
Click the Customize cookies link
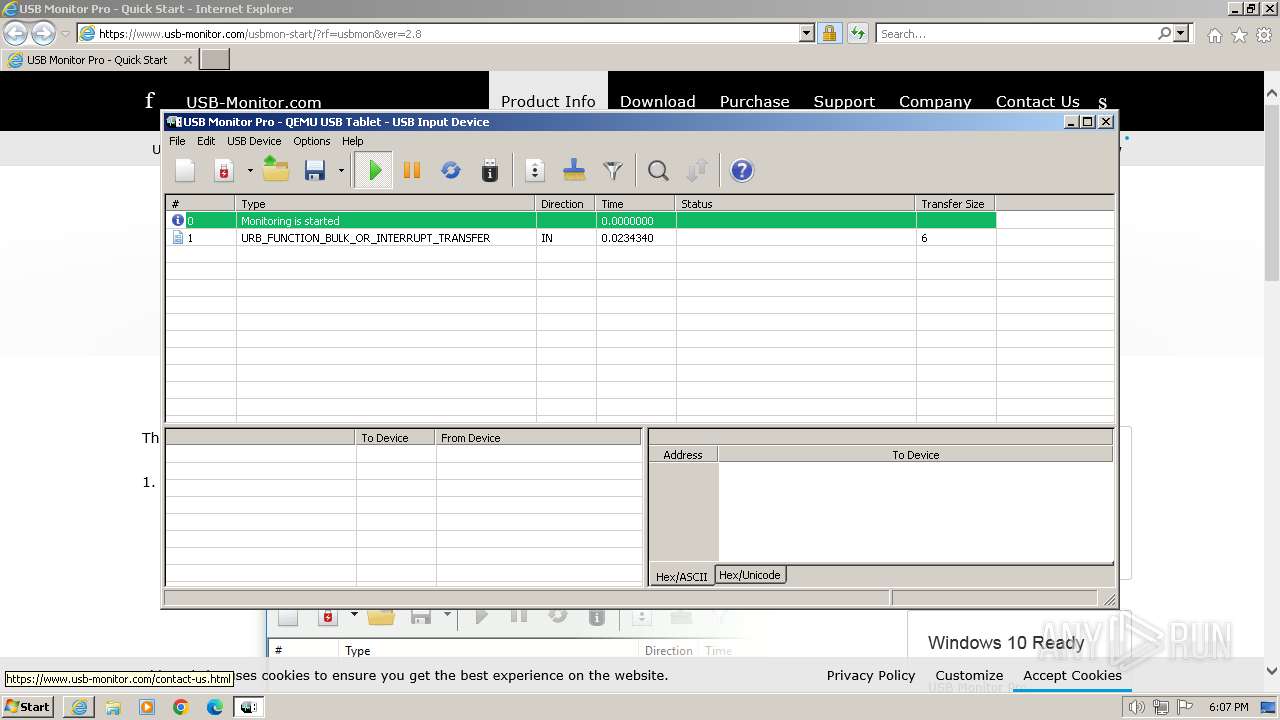(x=969, y=675)
